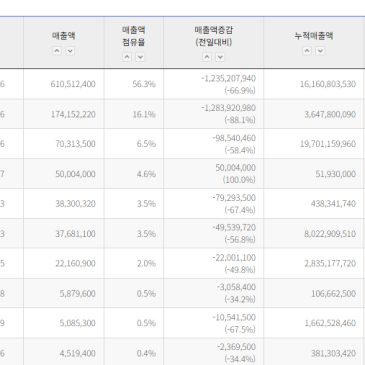365x365 pixels.
Task: Sort 매출액 점유율 descending arrow
Action: point(140,57)
